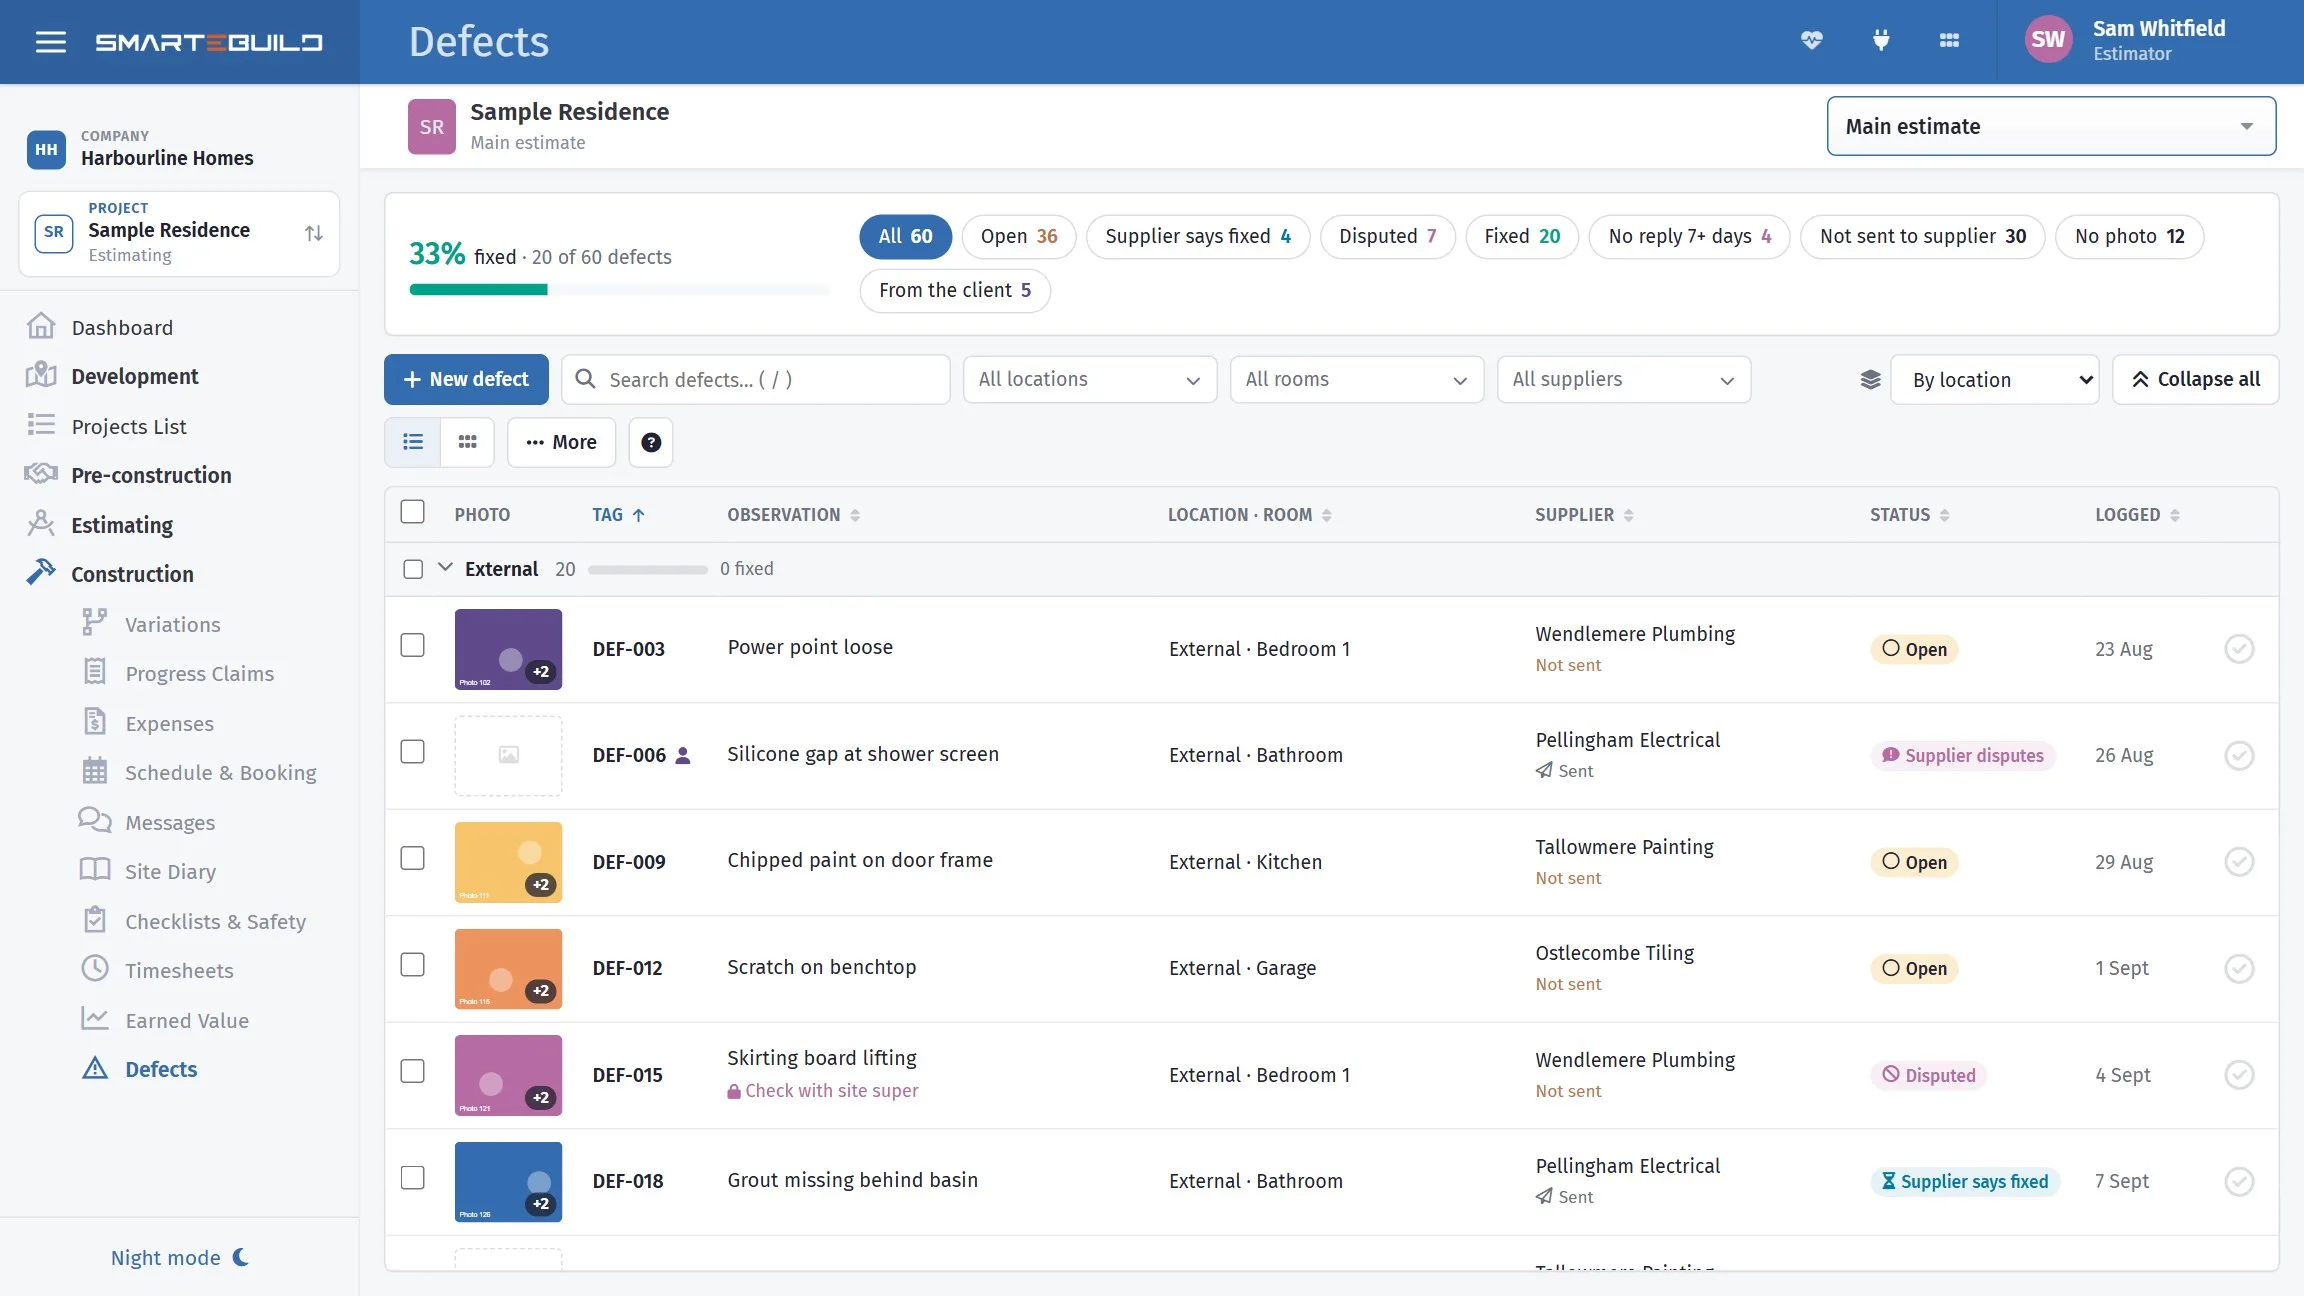Click the heartbeat health icon in header

point(1811,40)
